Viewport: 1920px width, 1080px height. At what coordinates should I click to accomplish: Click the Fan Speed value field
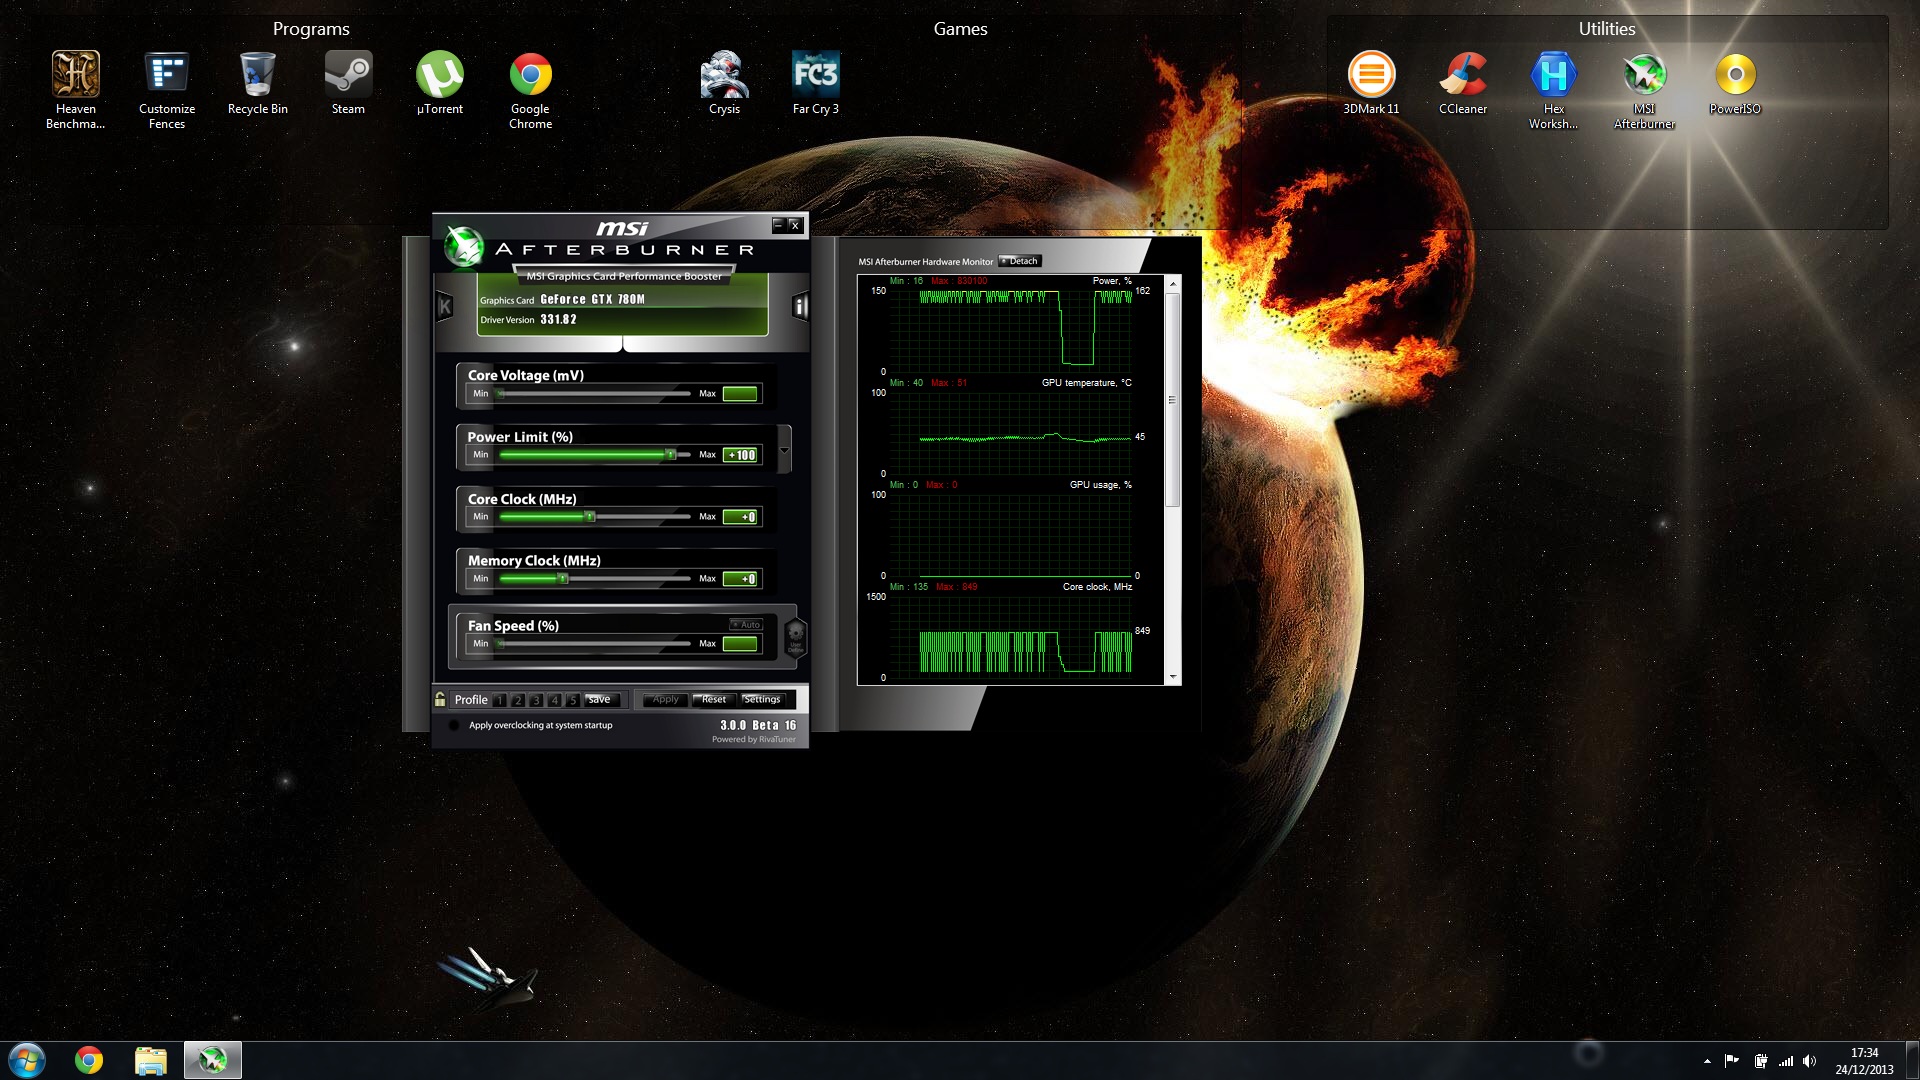(740, 644)
